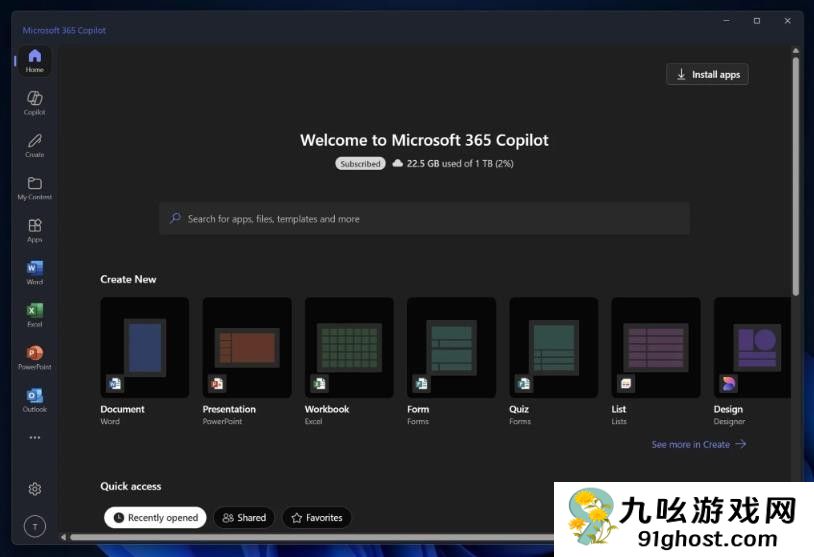814x557 pixels.
Task: Open settings gear in sidebar
Action: [x=35, y=489]
